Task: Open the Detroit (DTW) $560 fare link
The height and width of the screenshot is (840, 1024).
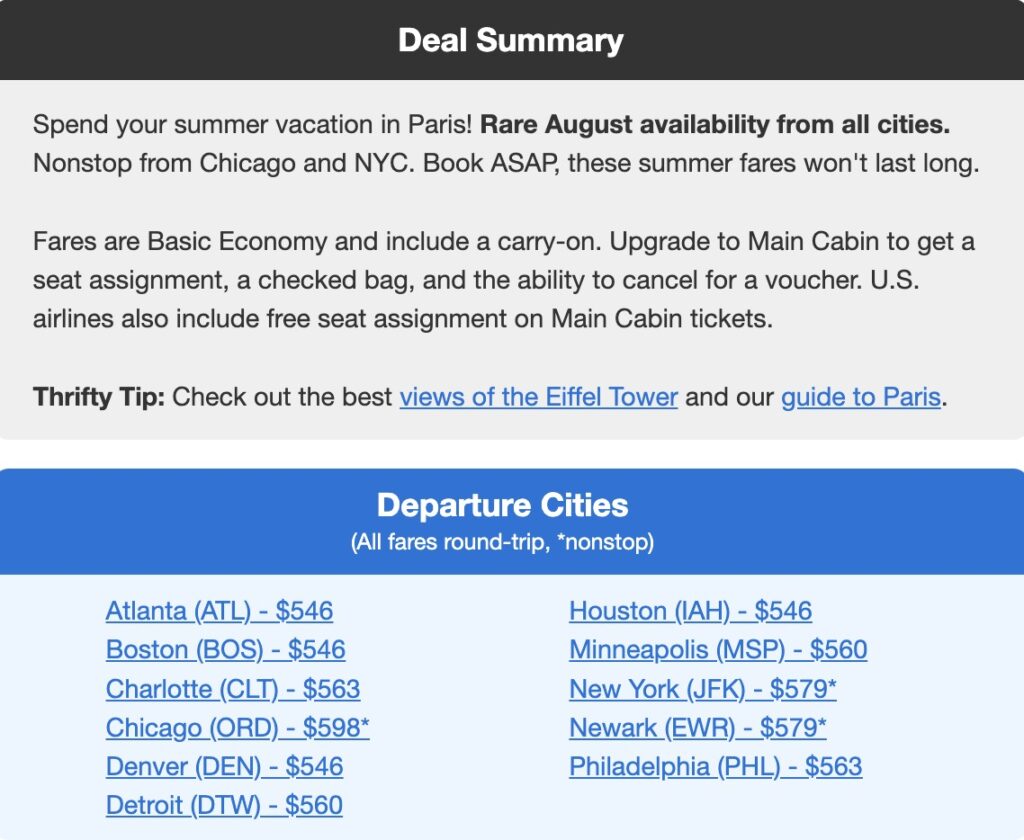Action: [224, 805]
